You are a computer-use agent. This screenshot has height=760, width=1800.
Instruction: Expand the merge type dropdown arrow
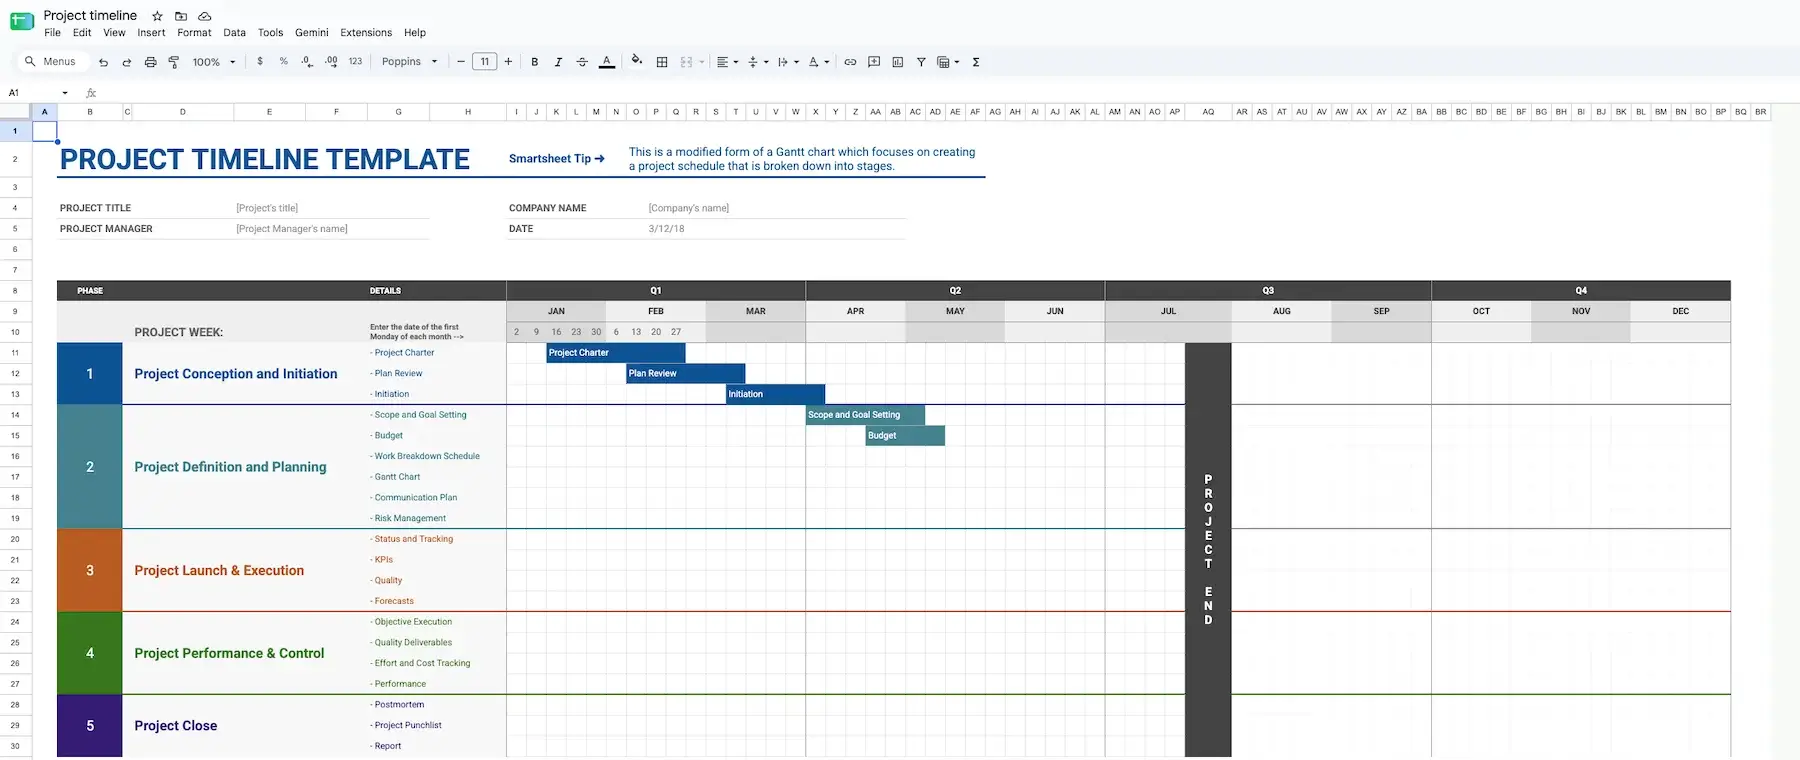tap(702, 62)
